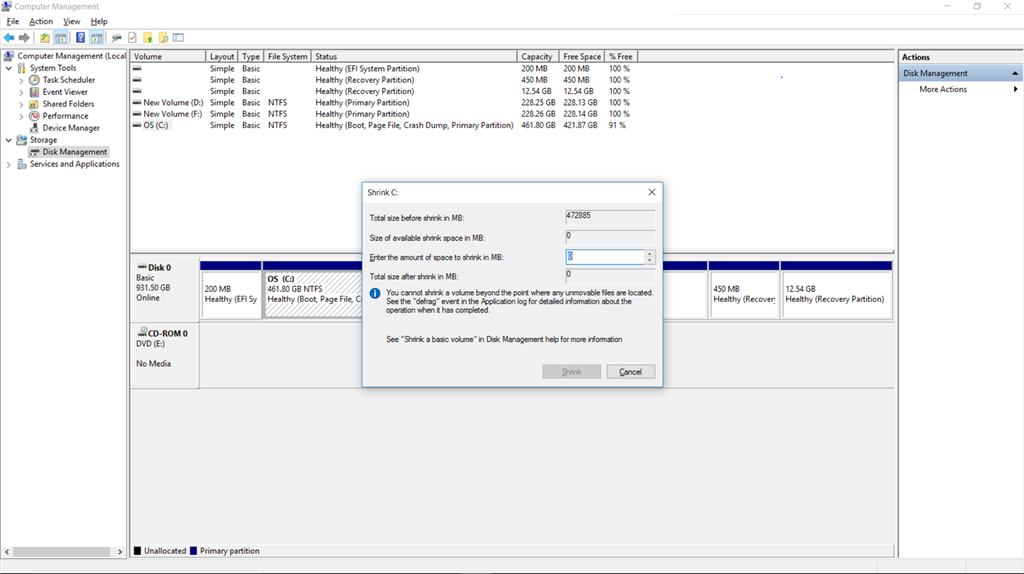Sort by the Volume column header
The width and height of the screenshot is (1024, 574).
pos(168,57)
